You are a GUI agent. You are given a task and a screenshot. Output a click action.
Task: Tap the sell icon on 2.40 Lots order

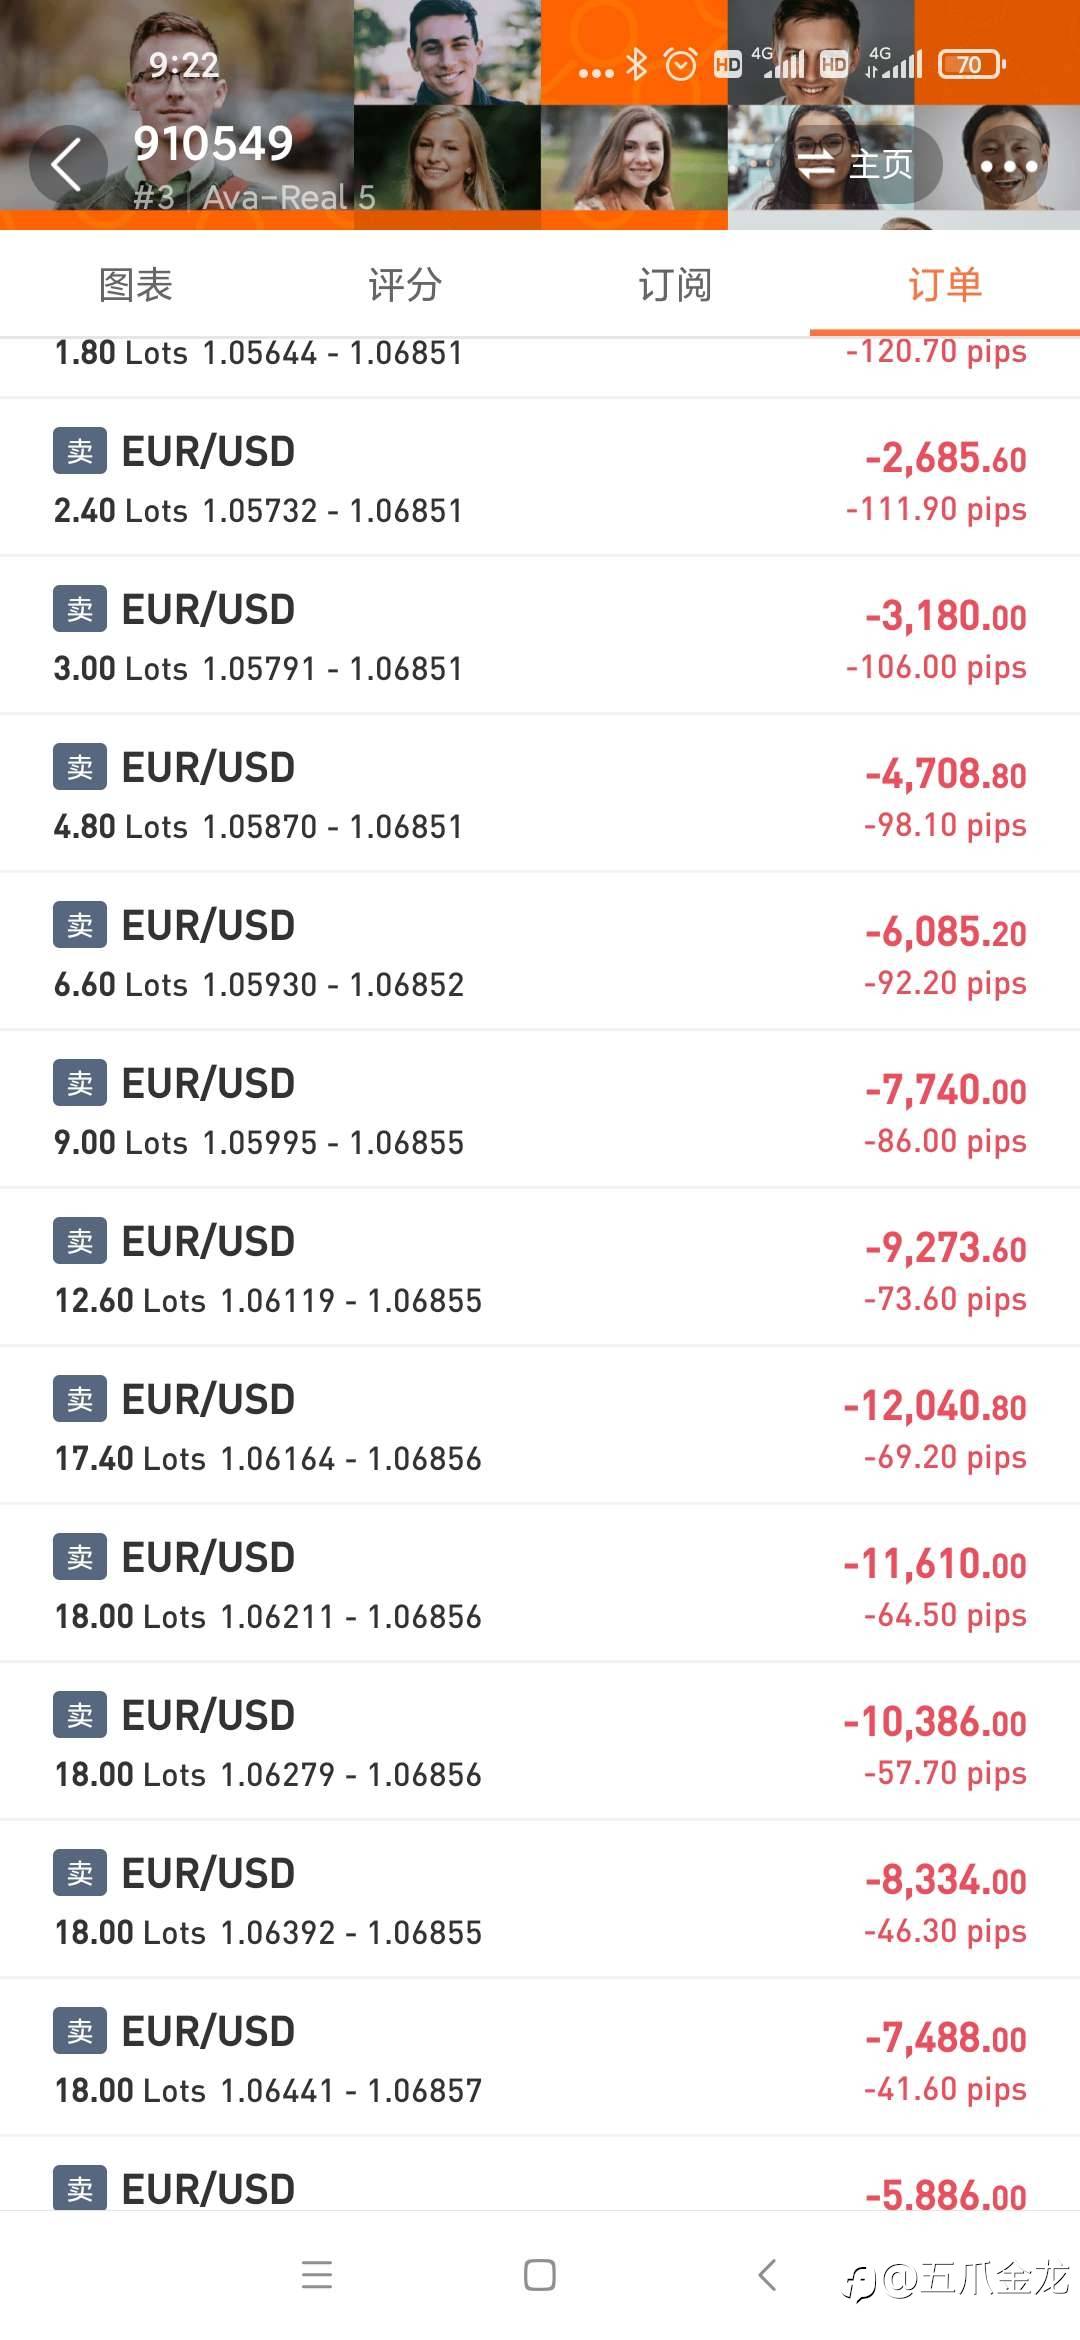click(80, 451)
